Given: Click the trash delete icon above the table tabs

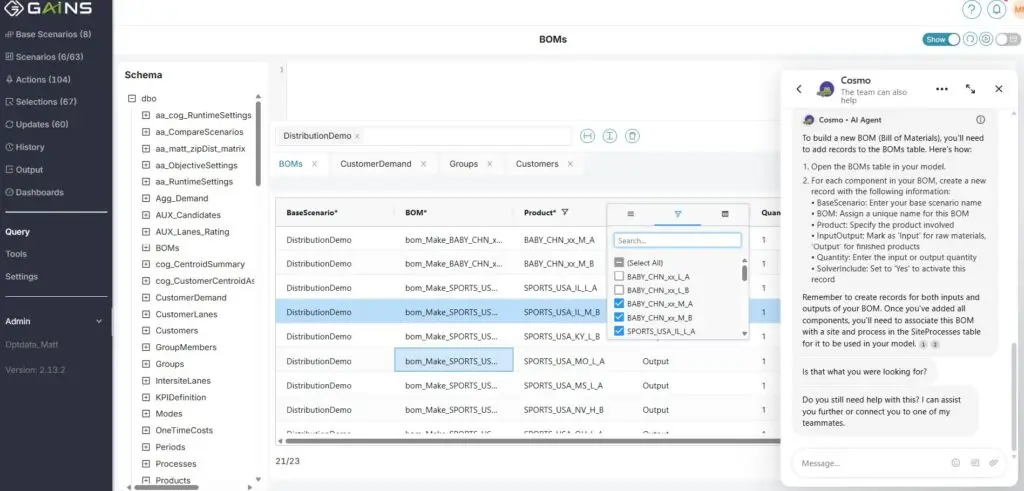Looking at the screenshot, I should coord(632,136).
